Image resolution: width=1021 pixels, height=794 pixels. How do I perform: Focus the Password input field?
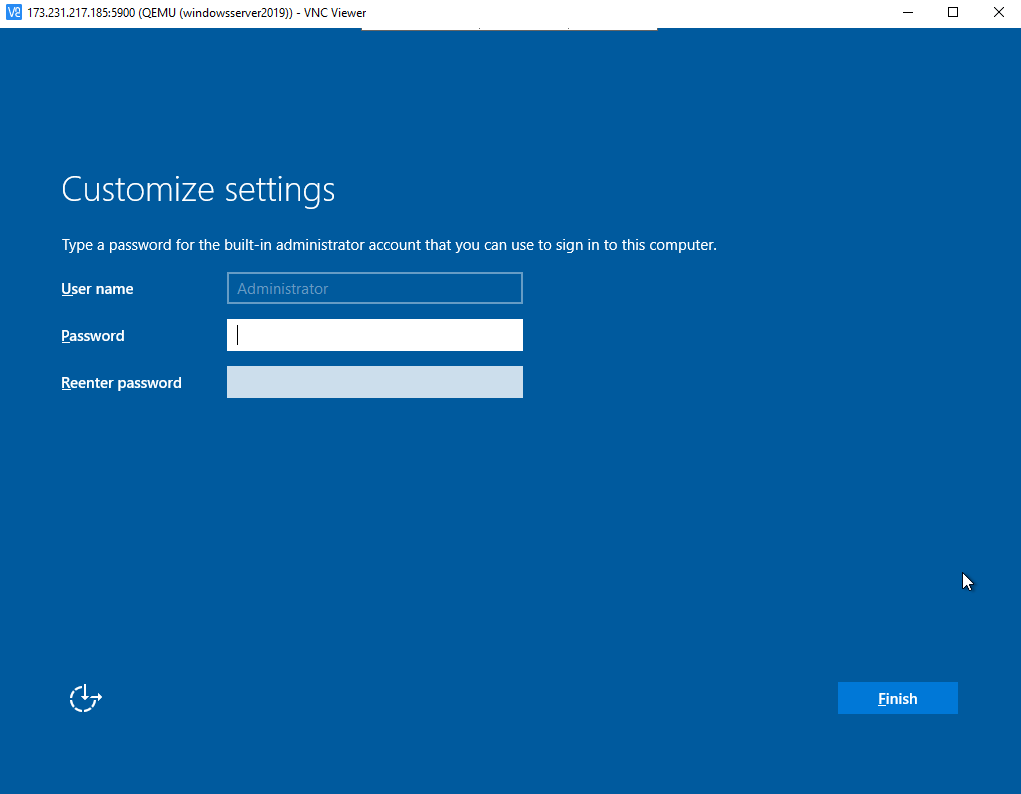(374, 335)
